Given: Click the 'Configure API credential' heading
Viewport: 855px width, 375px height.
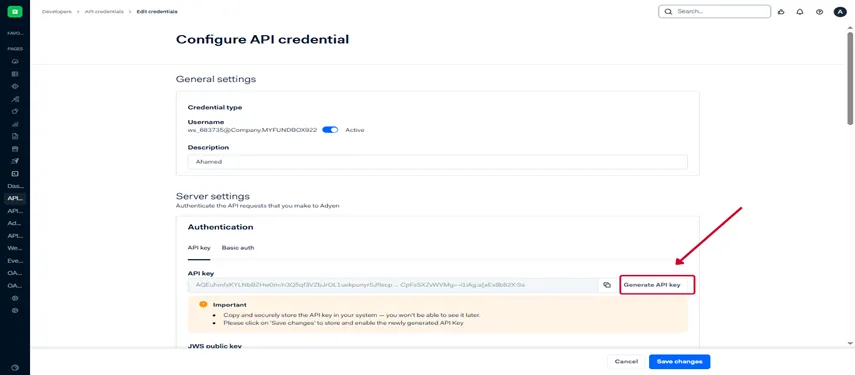Looking at the screenshot, I should tap(262, 39).
